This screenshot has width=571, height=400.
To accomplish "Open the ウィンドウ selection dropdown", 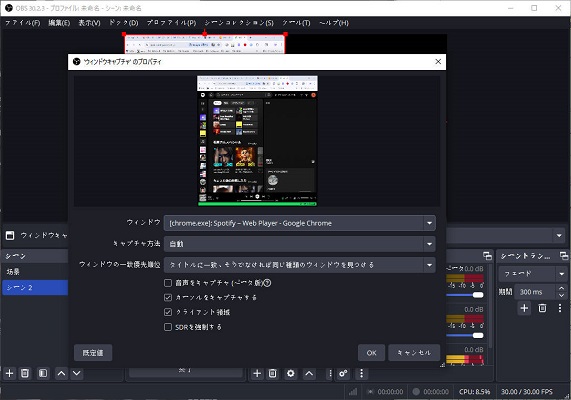I will click(x=300, y=223).
